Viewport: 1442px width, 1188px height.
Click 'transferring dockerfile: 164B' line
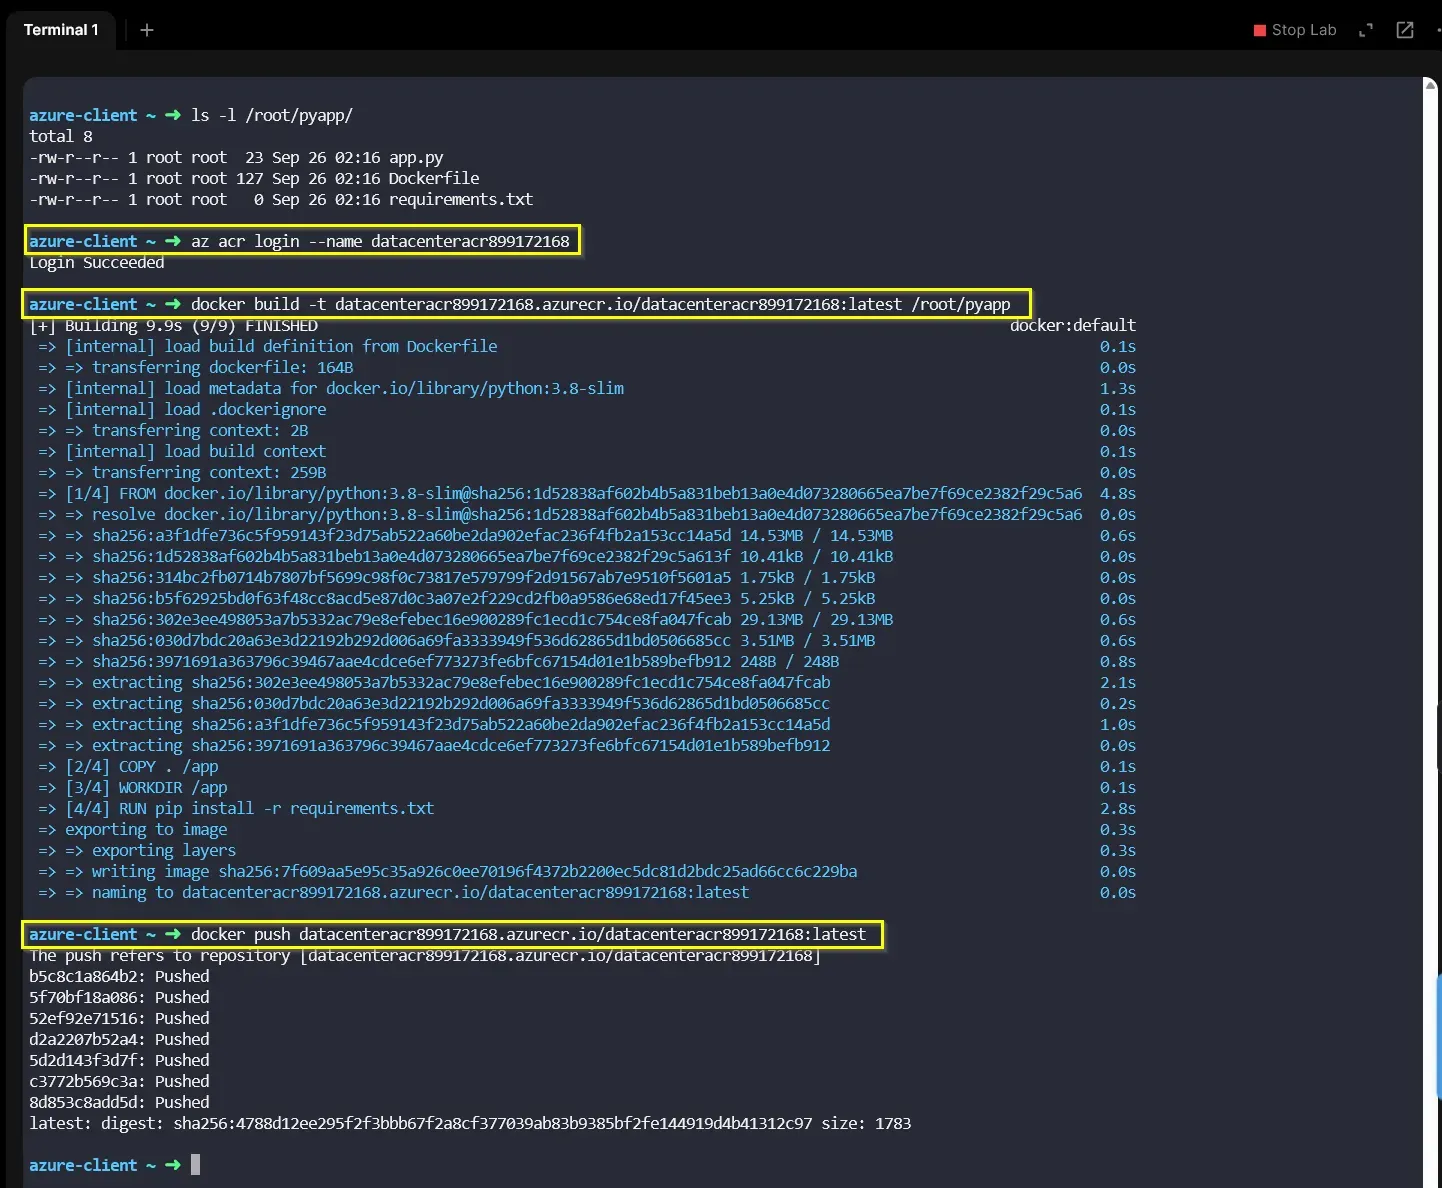[195, 367]
